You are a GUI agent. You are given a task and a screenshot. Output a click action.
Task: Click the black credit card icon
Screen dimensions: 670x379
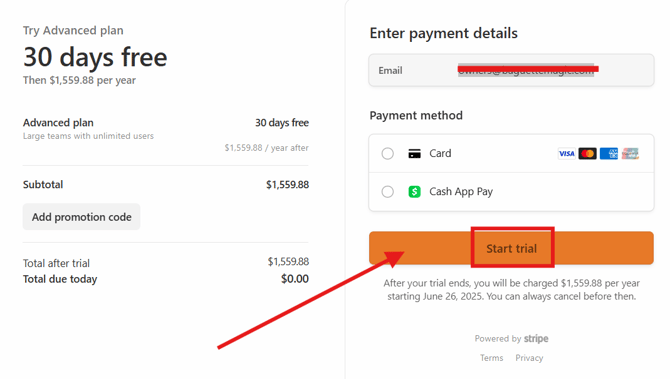[414, 153]
